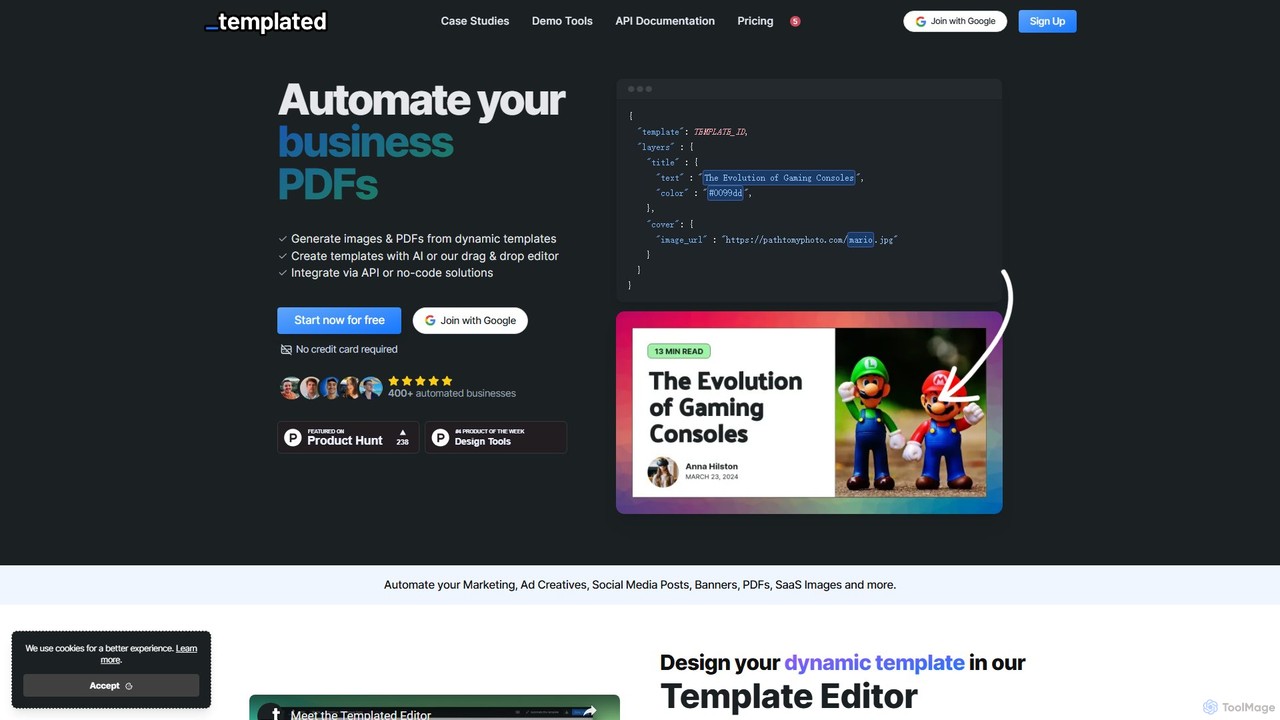Accept the cookies
Viewport: 1280px width, 720px height.
111,685
